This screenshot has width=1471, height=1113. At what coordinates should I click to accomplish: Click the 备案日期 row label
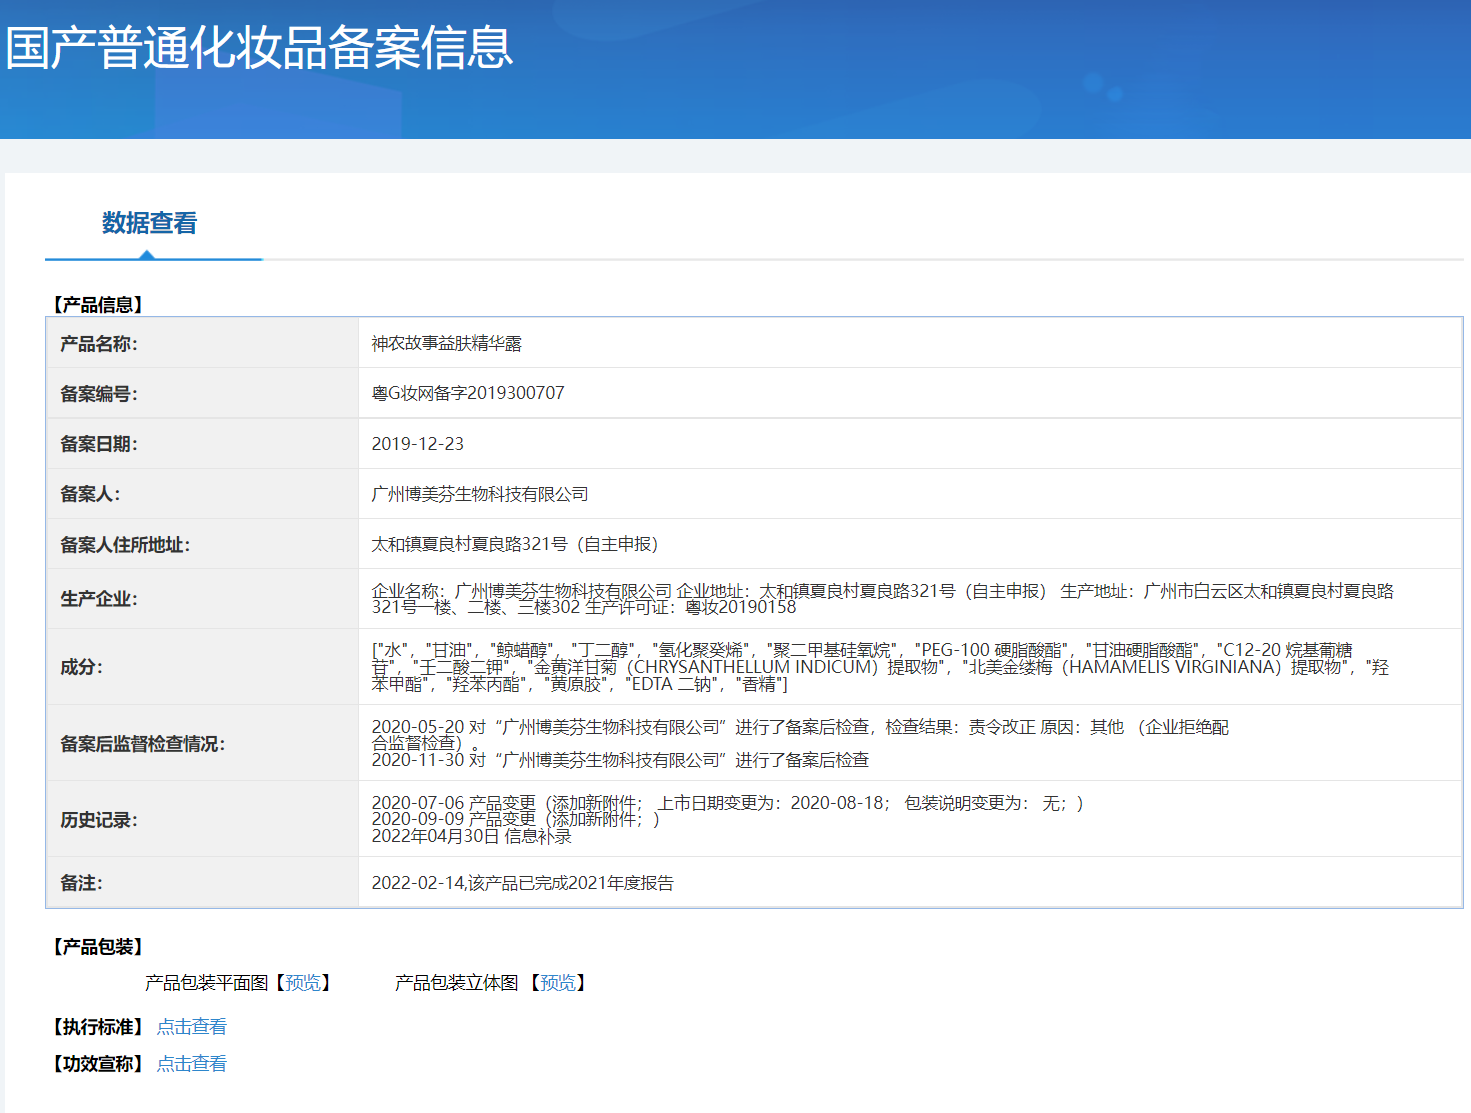[99, 444]
